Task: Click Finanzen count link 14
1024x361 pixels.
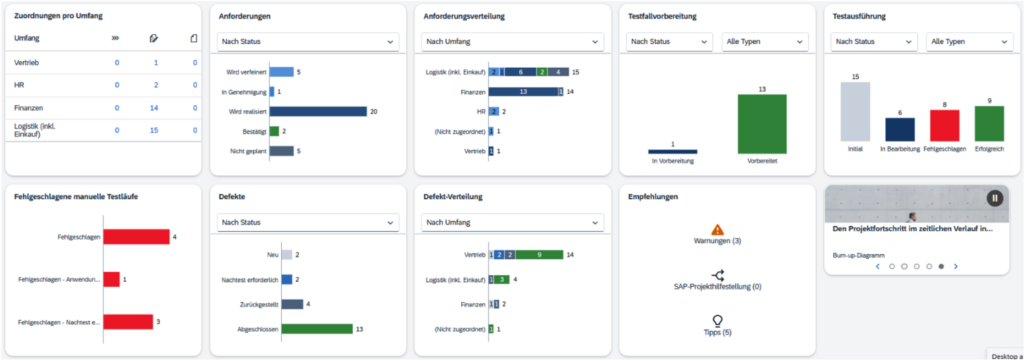Action: tap(154, 108)
